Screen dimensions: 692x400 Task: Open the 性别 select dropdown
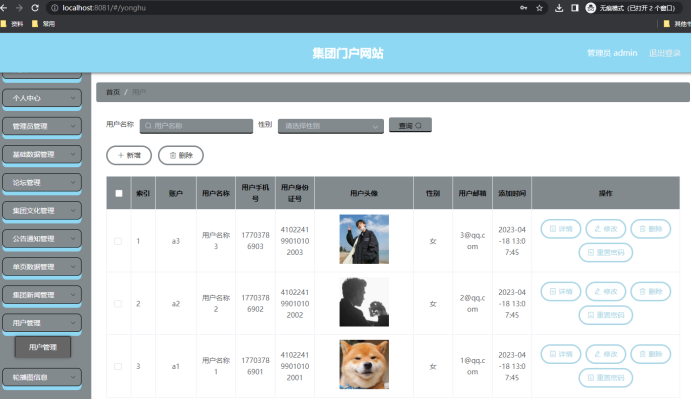click(331, 126)
